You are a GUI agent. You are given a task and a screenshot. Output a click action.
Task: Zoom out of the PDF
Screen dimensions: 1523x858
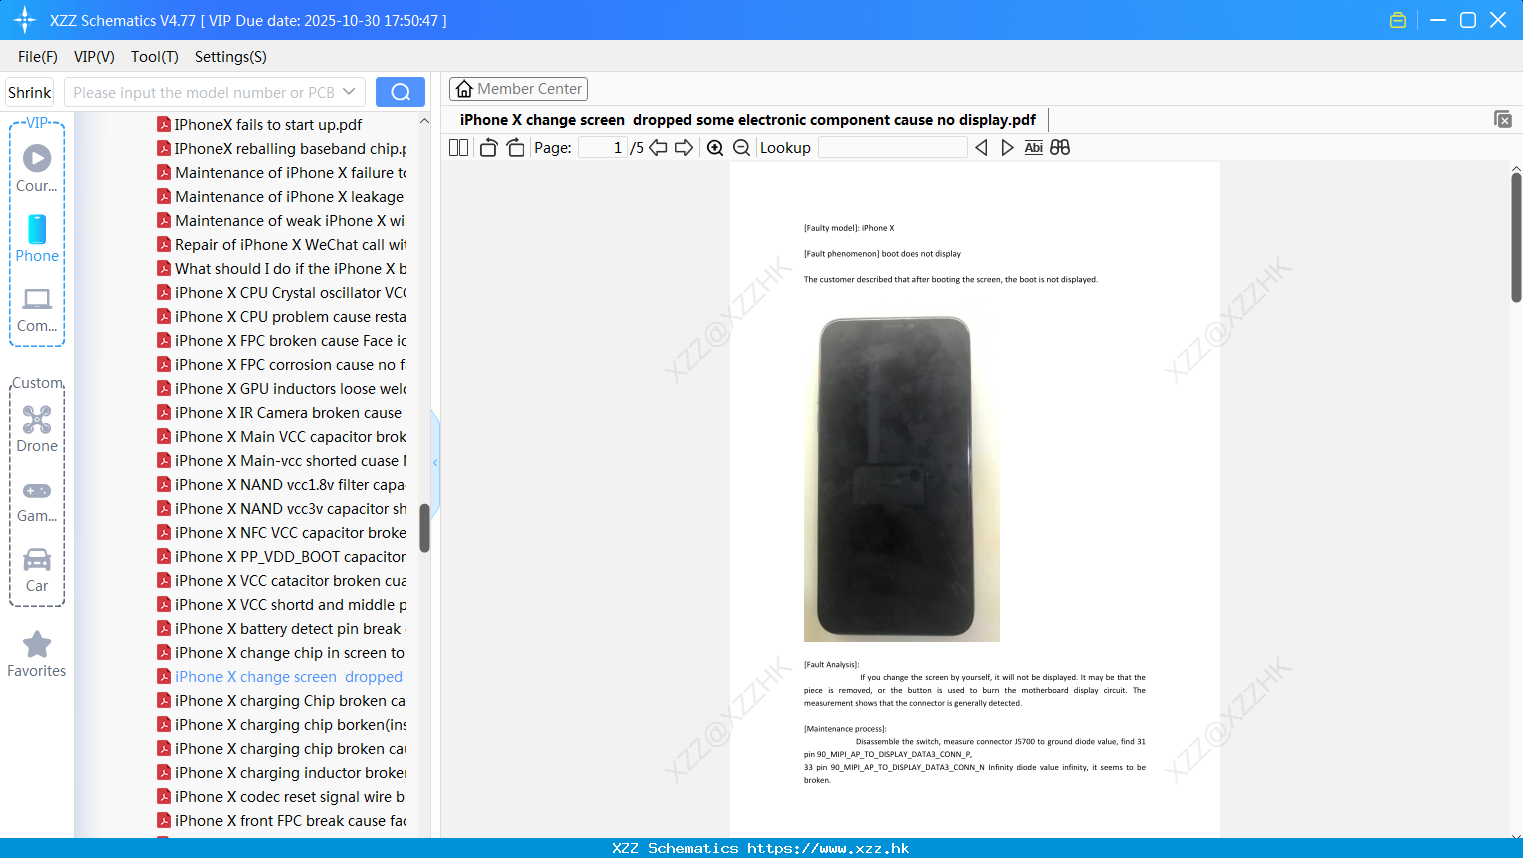[742, 147]
